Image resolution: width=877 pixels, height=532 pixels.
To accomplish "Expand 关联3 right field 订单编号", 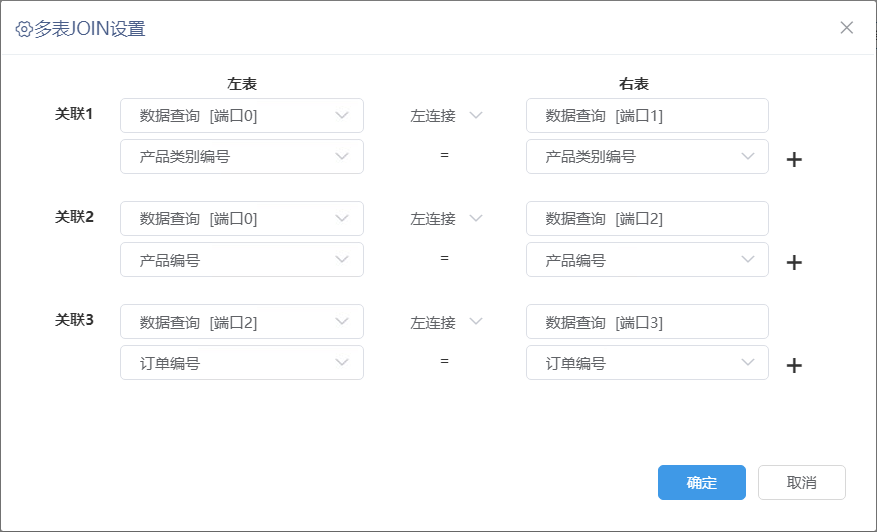I will coord(647,362).
